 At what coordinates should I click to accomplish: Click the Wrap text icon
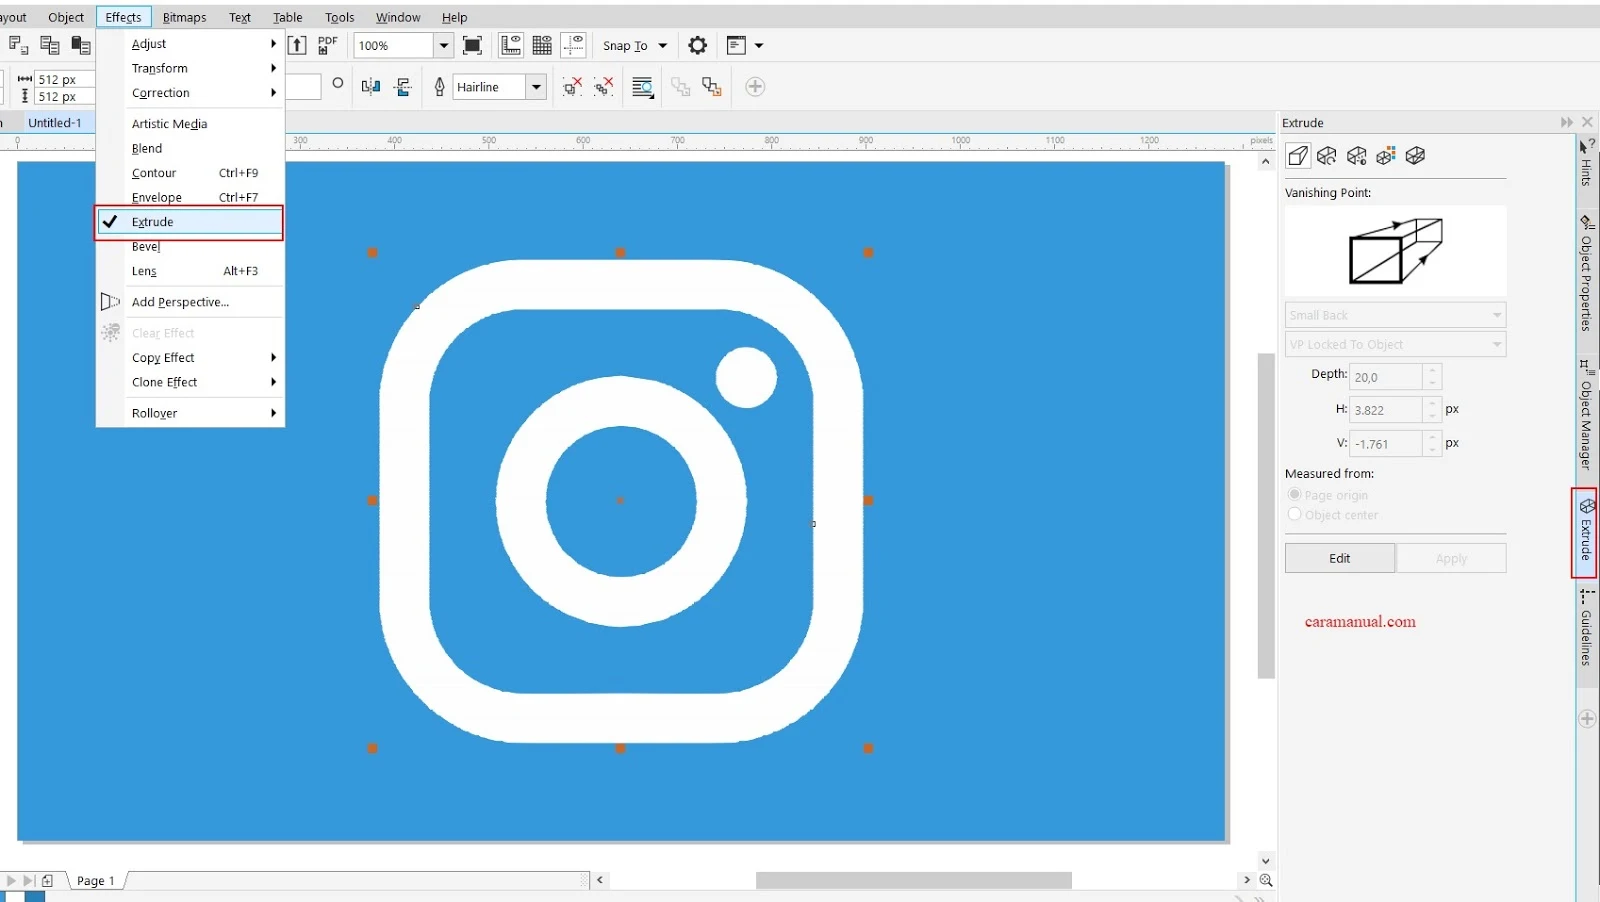click(643, 87)
